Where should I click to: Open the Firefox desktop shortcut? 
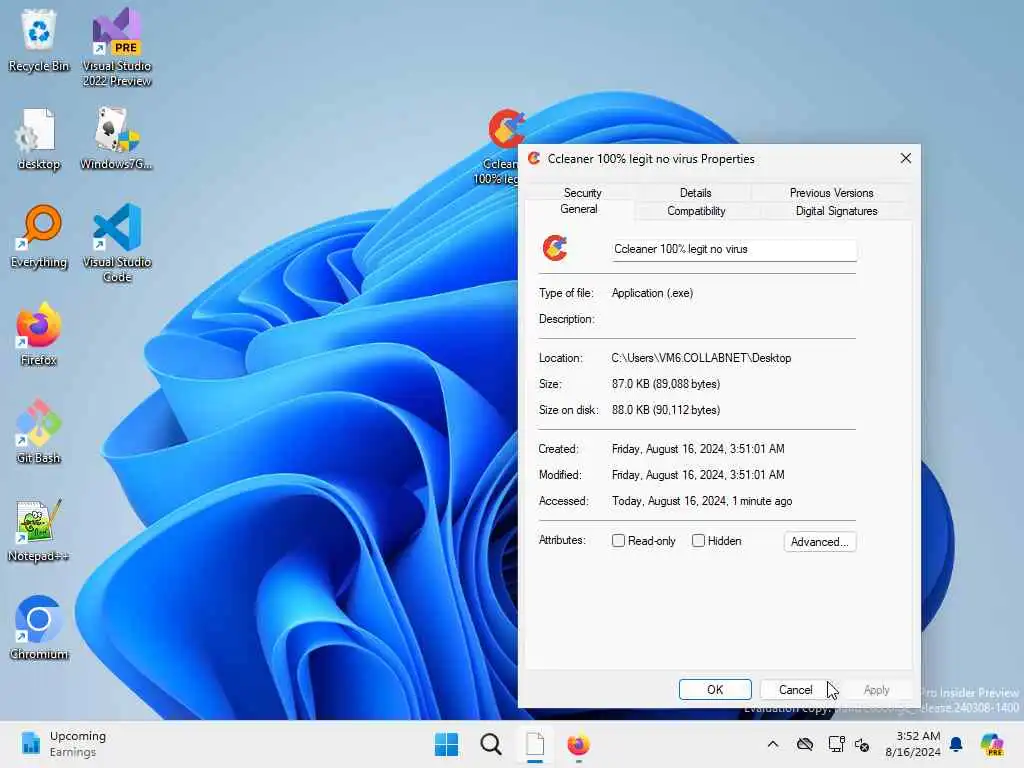pyautogui.click(x=39, y=334)
